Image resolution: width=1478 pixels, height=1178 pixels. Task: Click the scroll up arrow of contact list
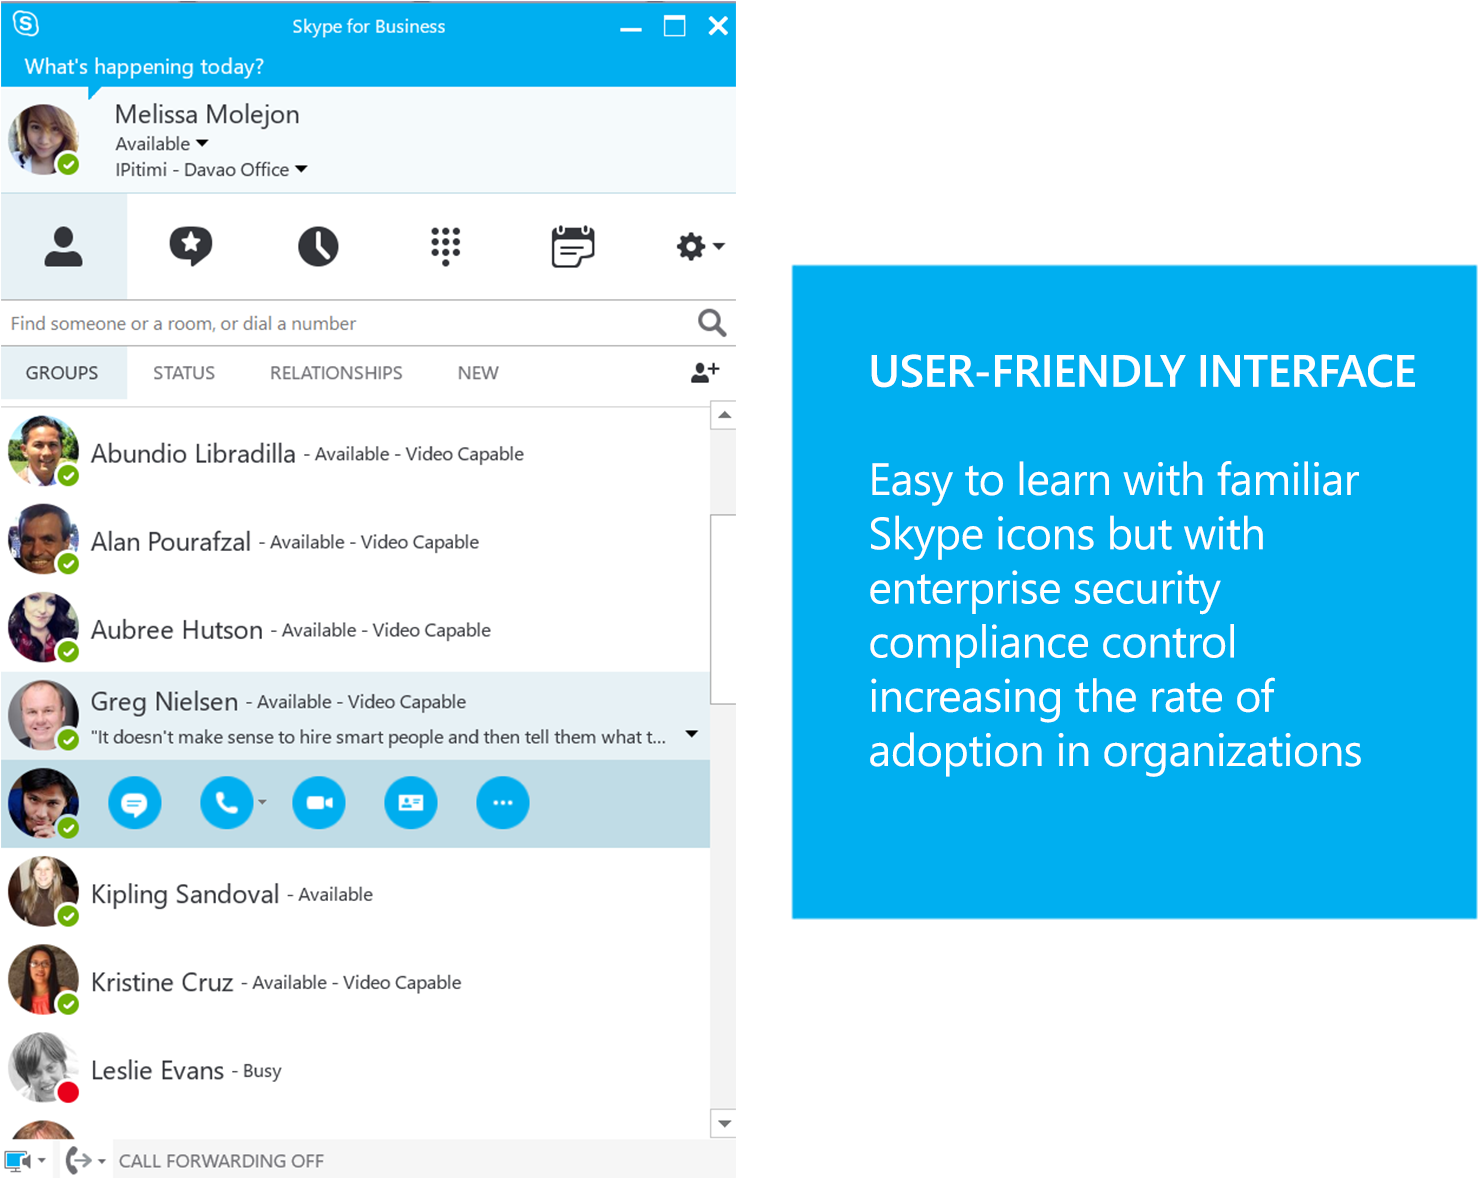tap(724, 415)
